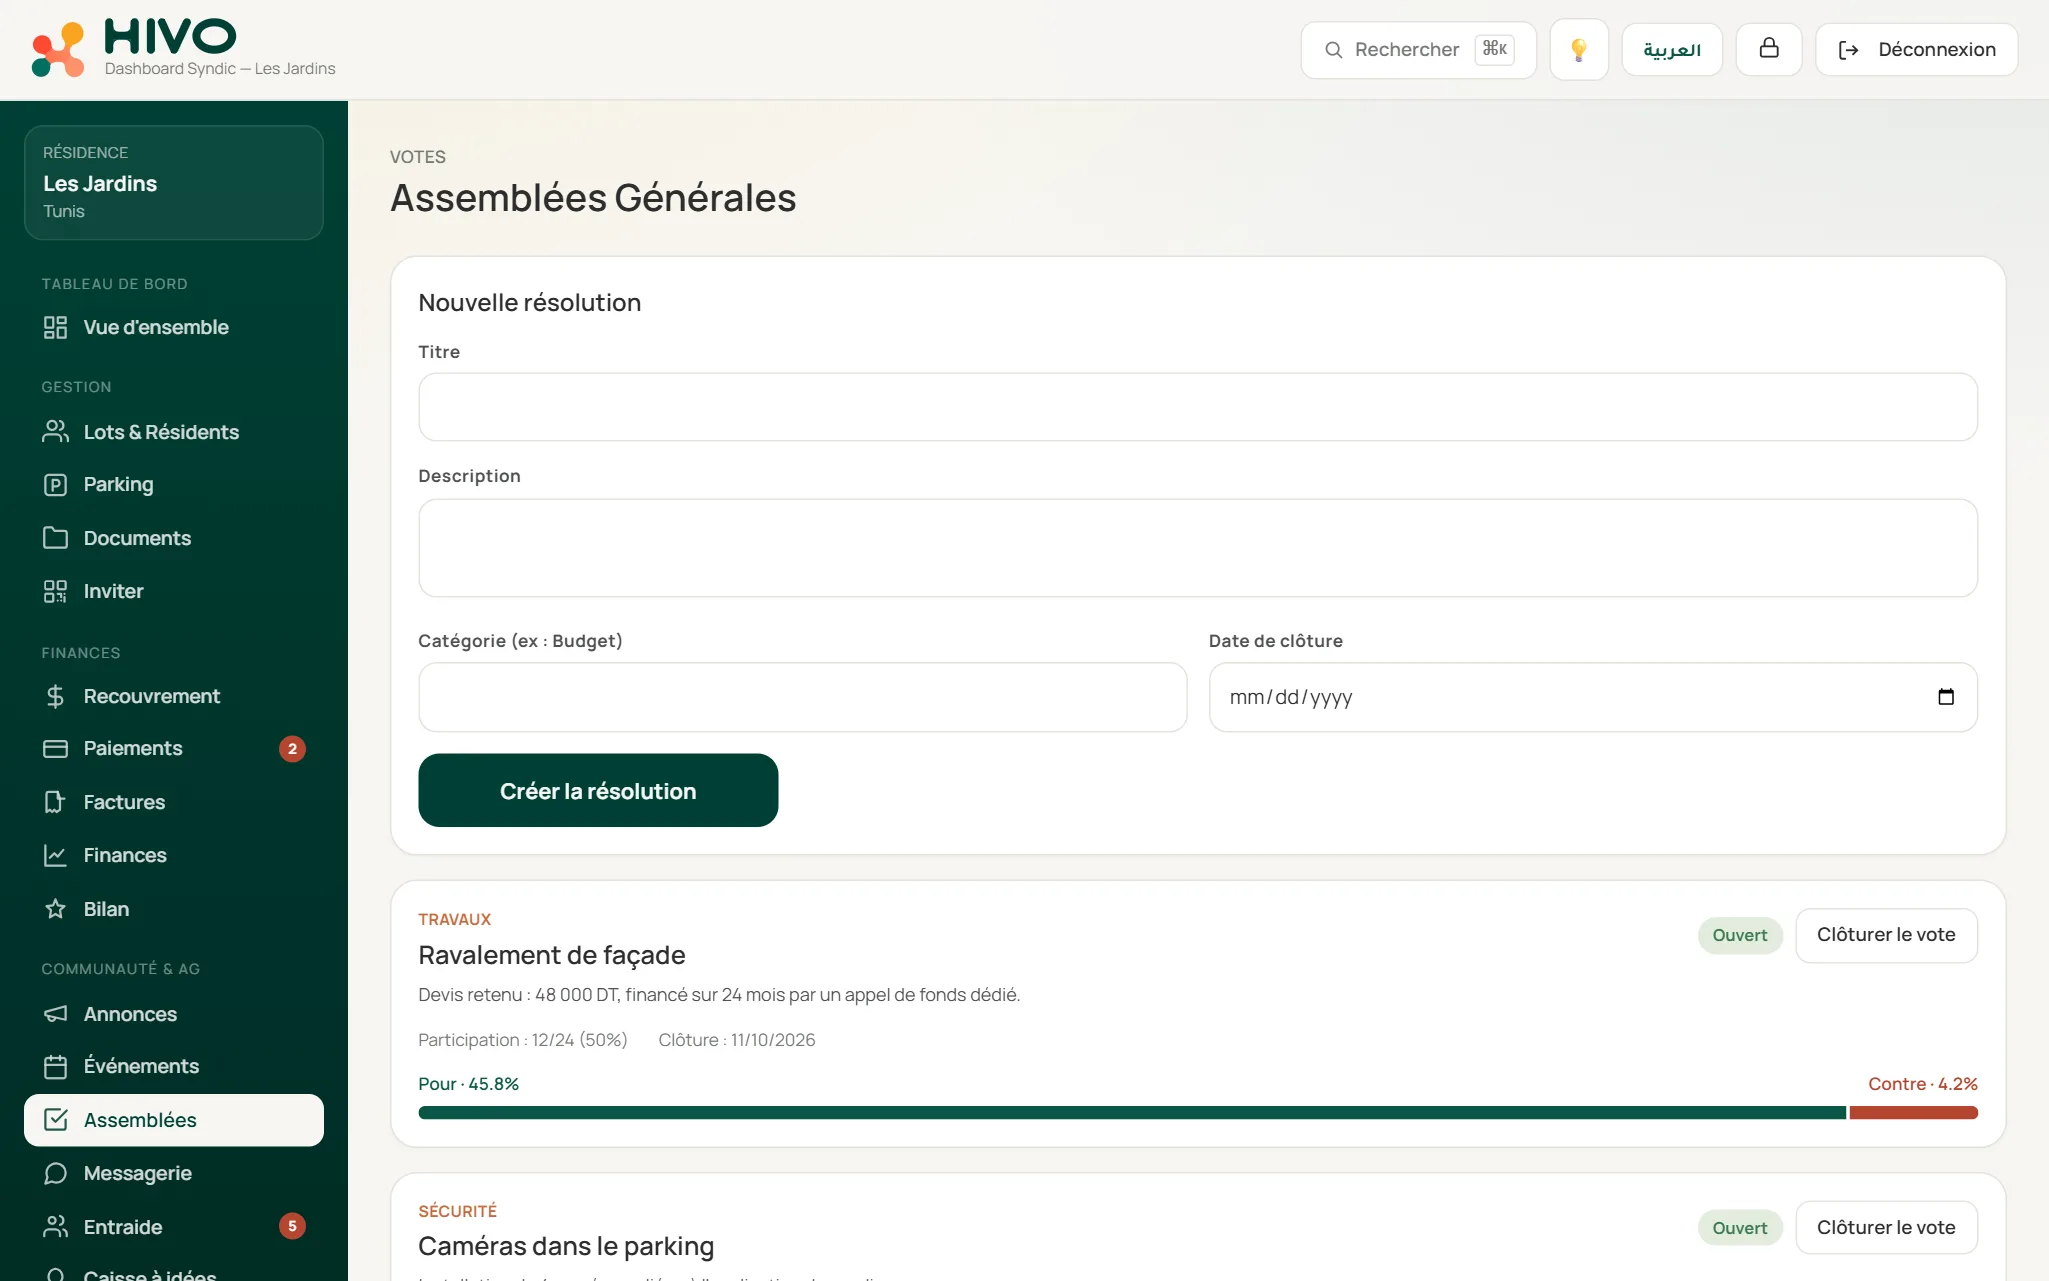Click the Vue d'ensemble grid icon
This screenshot has width=2049, height=1281.
point(55,327)
